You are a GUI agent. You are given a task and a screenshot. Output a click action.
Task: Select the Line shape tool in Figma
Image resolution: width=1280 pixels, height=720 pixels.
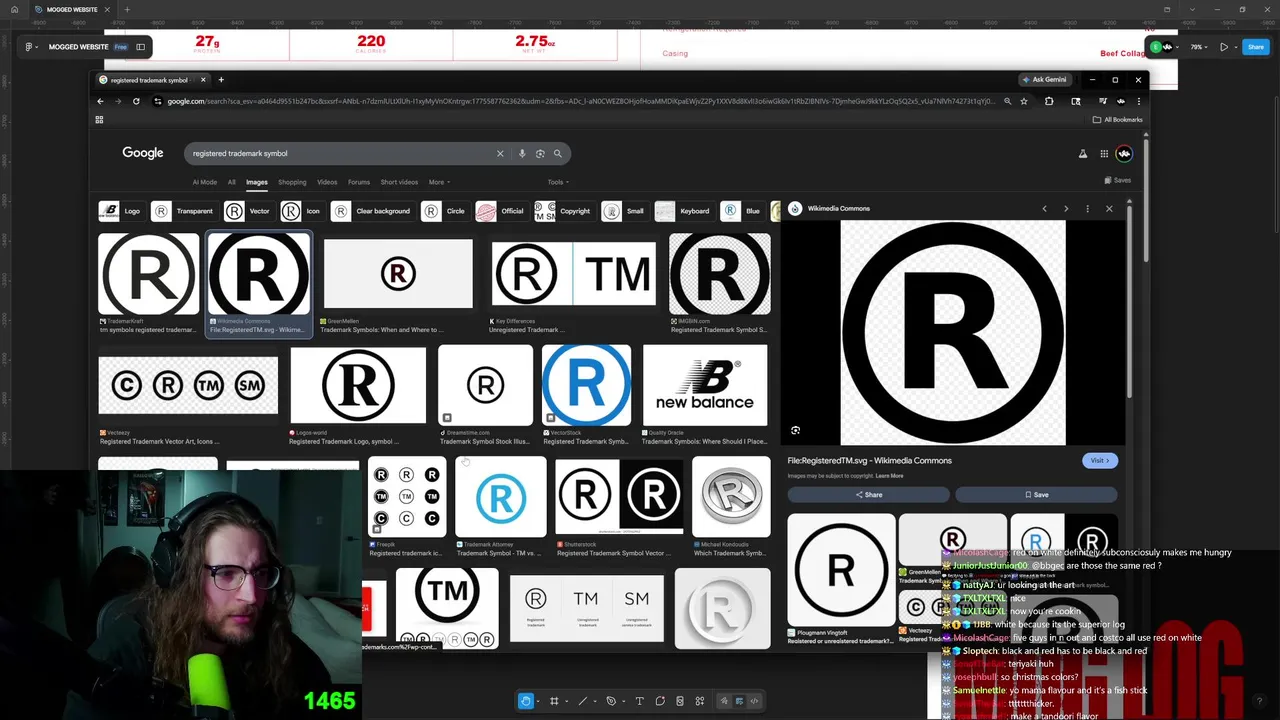[x=582, y=701]
